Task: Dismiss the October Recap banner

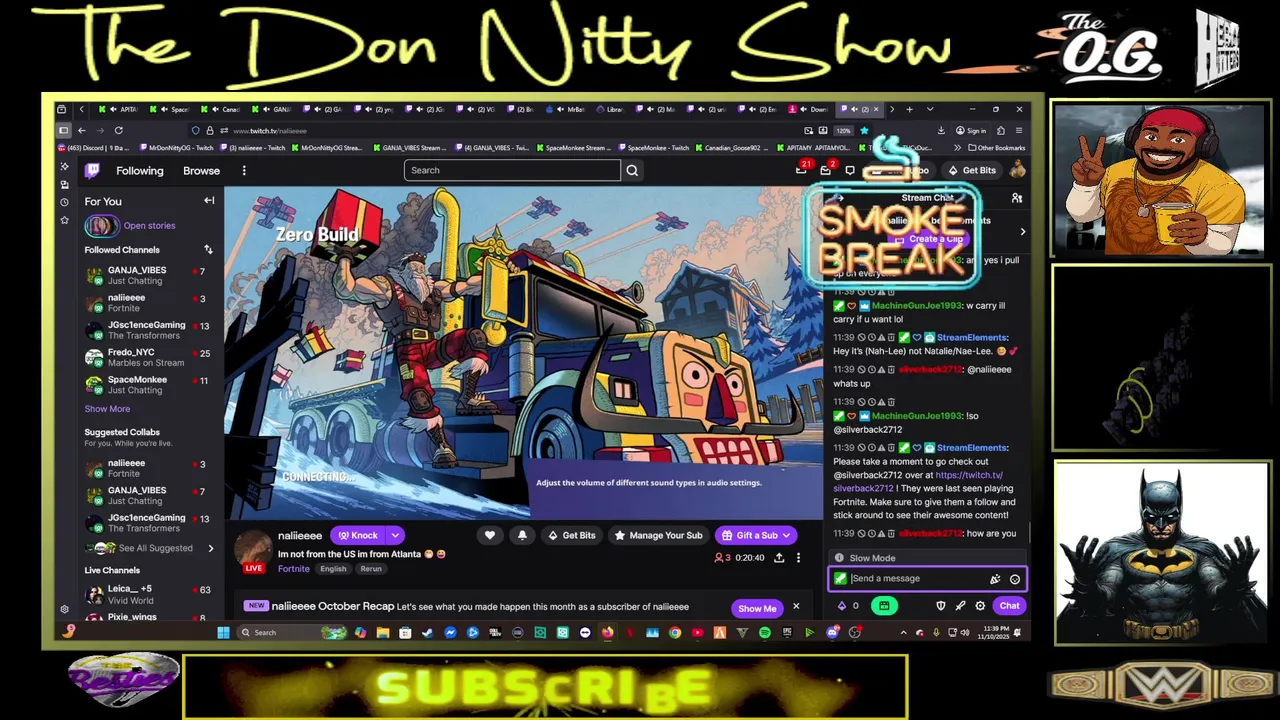Action: pyautogui.click(x=796, y=607)
